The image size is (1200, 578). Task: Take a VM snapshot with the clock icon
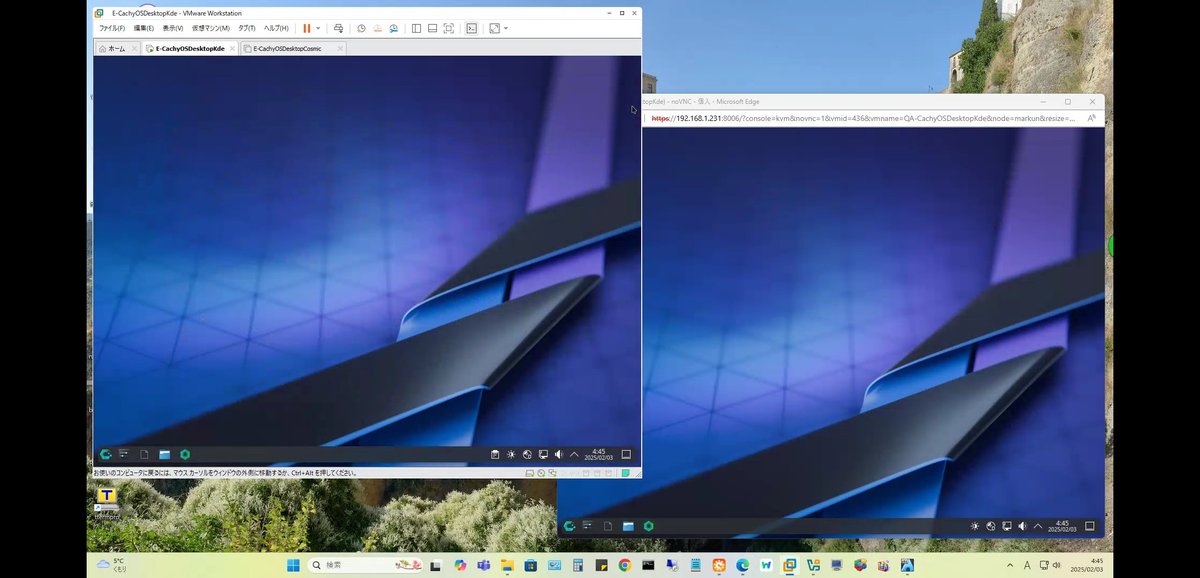(x=361, y=28)
